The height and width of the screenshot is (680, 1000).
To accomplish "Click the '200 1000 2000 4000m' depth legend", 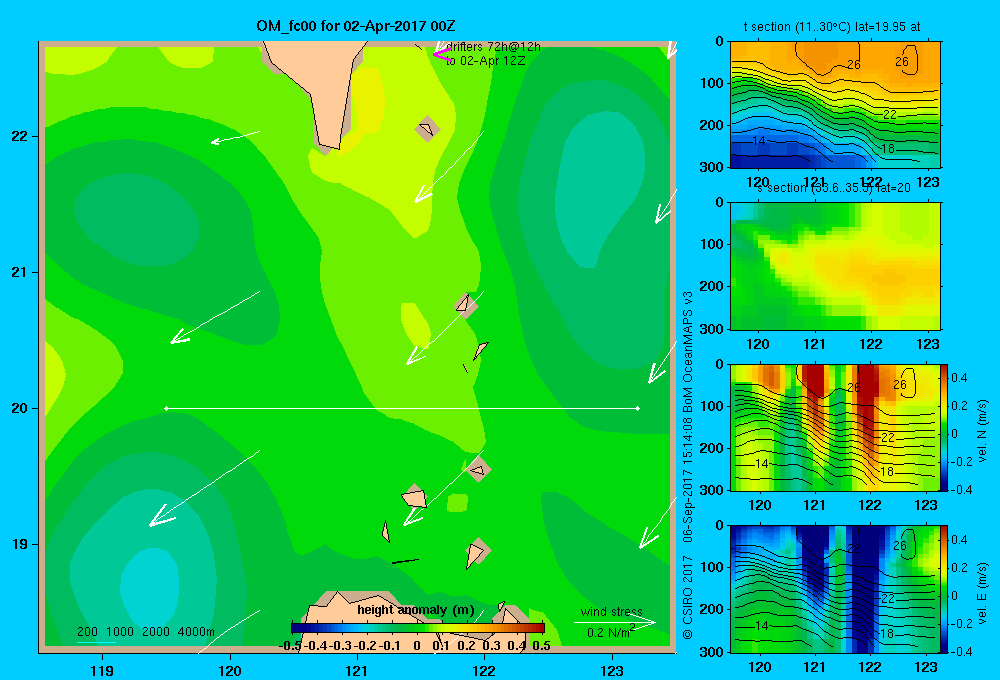I will (x=146, y=632).
